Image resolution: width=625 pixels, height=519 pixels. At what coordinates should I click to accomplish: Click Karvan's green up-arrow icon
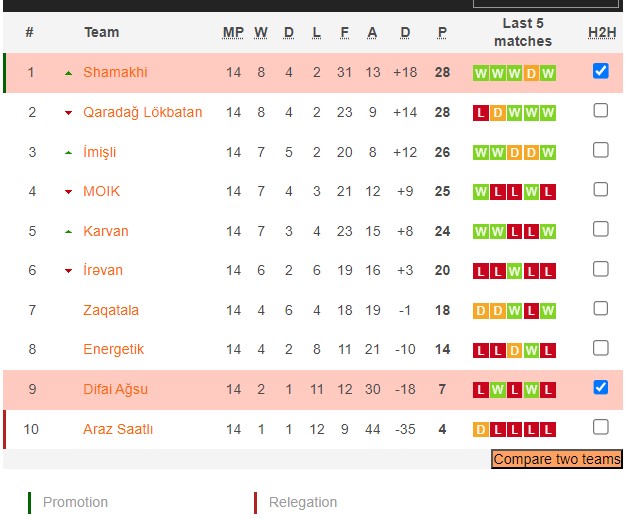[68, 231]
